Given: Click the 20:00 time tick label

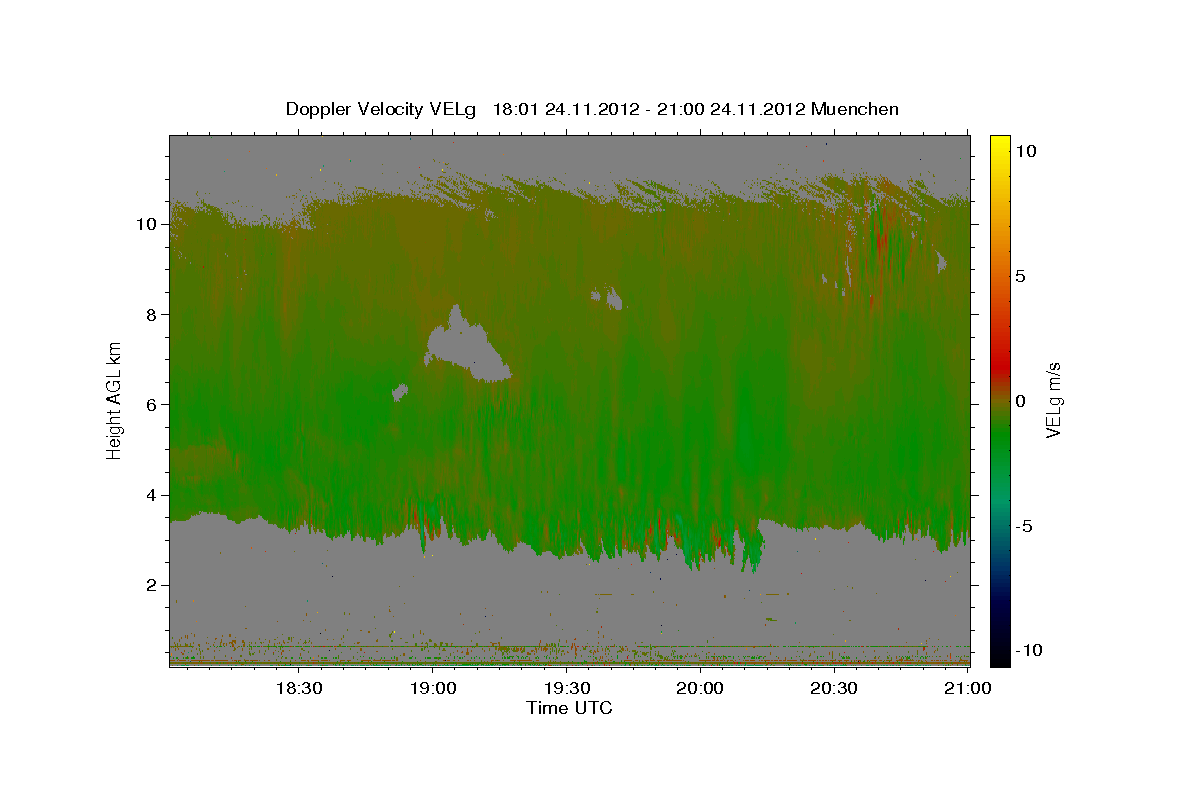Looking at the screenshot, I should pos(700,688).
